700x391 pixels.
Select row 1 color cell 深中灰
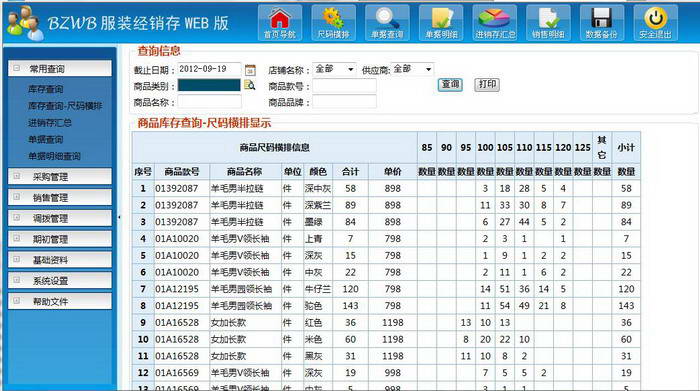tap(318, 188)
